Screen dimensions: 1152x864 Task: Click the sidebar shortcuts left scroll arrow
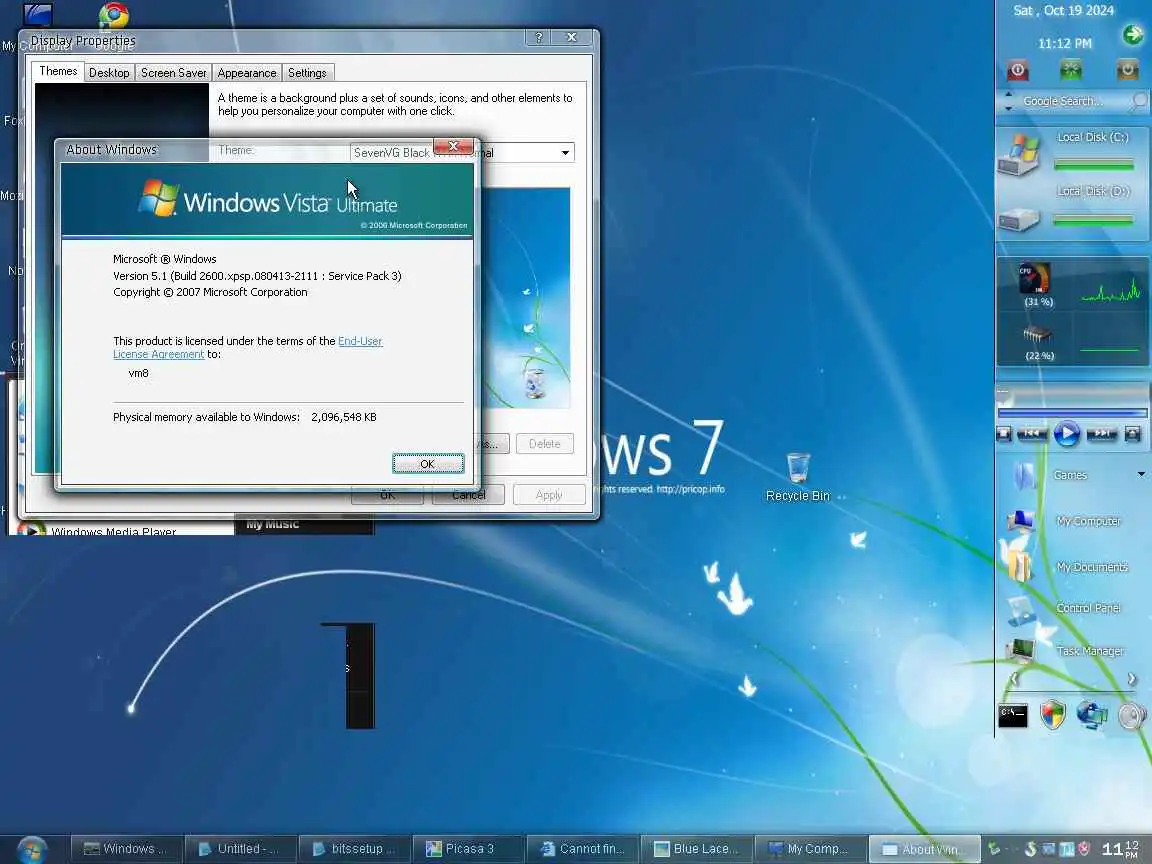coord(1014,680)
